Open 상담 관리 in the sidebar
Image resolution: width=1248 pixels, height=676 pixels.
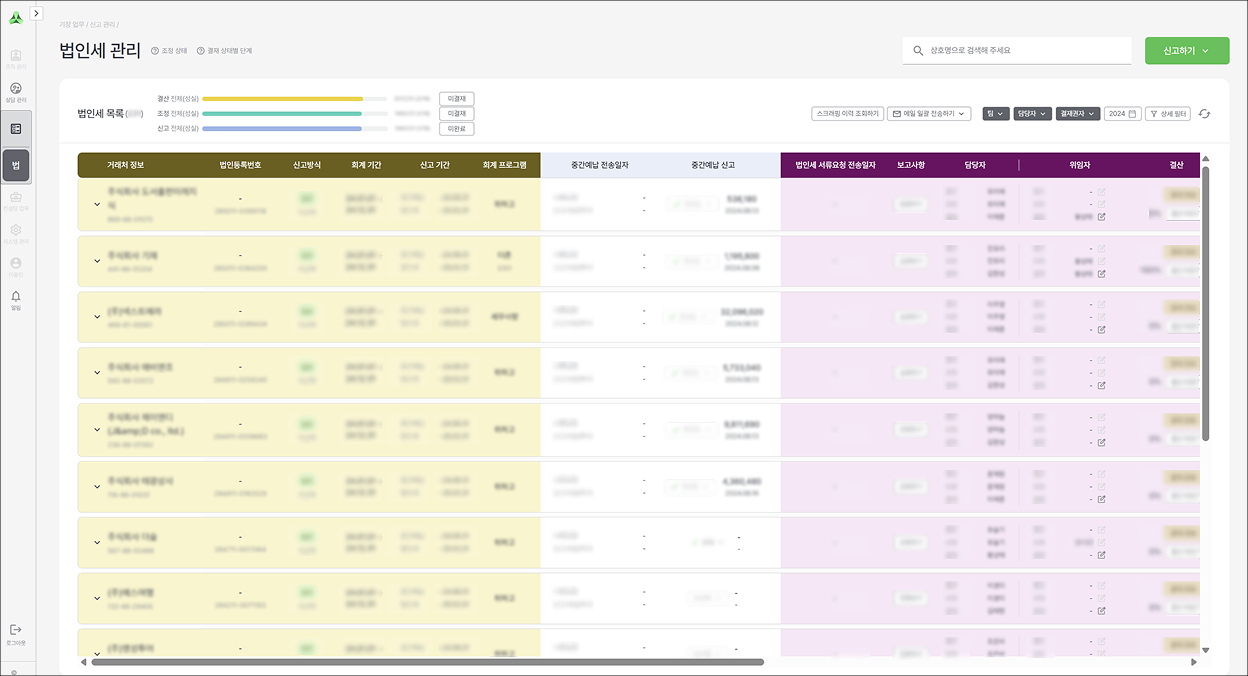point(16,88)
